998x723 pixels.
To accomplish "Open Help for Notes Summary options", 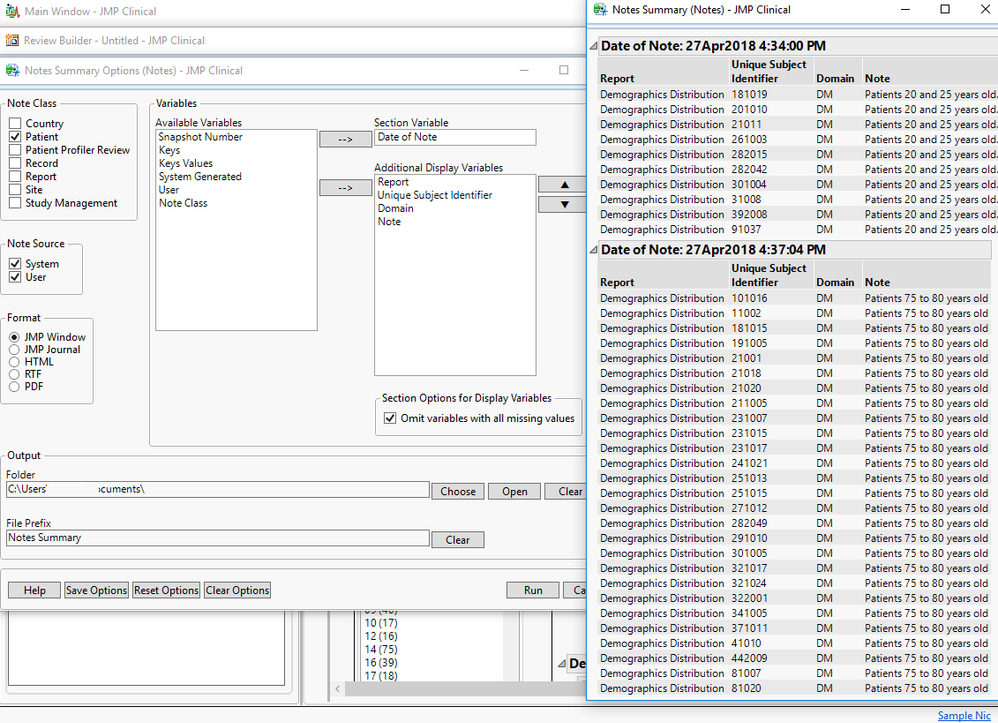I will 34,591.
